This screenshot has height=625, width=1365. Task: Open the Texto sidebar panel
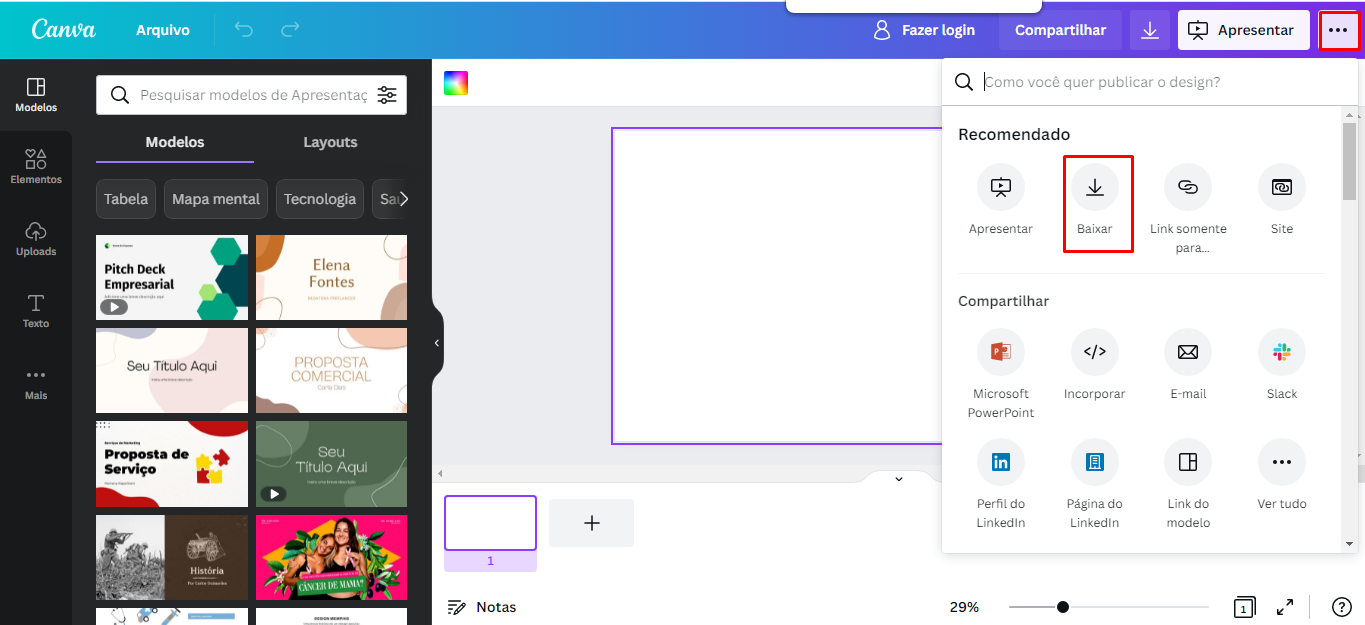pos(36,311)
